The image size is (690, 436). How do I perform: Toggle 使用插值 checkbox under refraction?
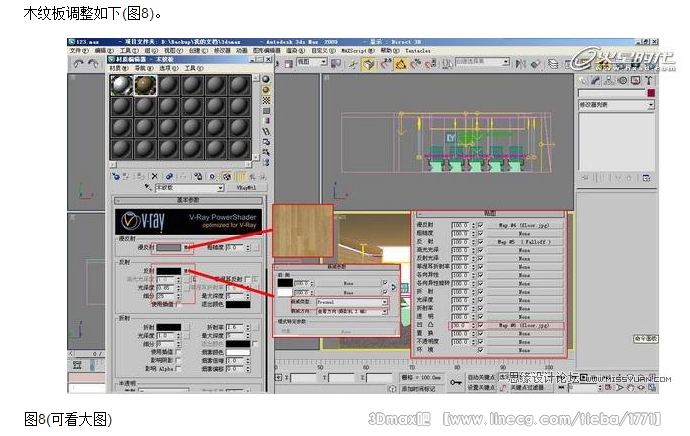pos(178,352)
